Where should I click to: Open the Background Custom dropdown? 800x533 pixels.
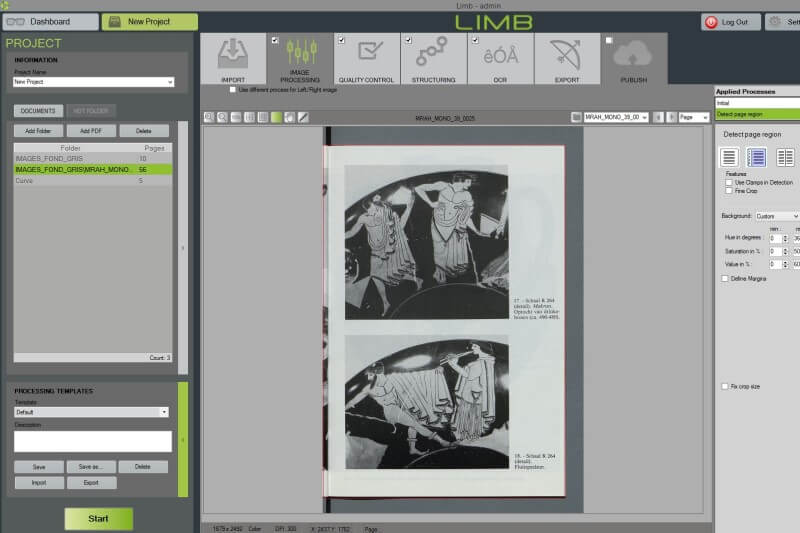pos(777,216)
